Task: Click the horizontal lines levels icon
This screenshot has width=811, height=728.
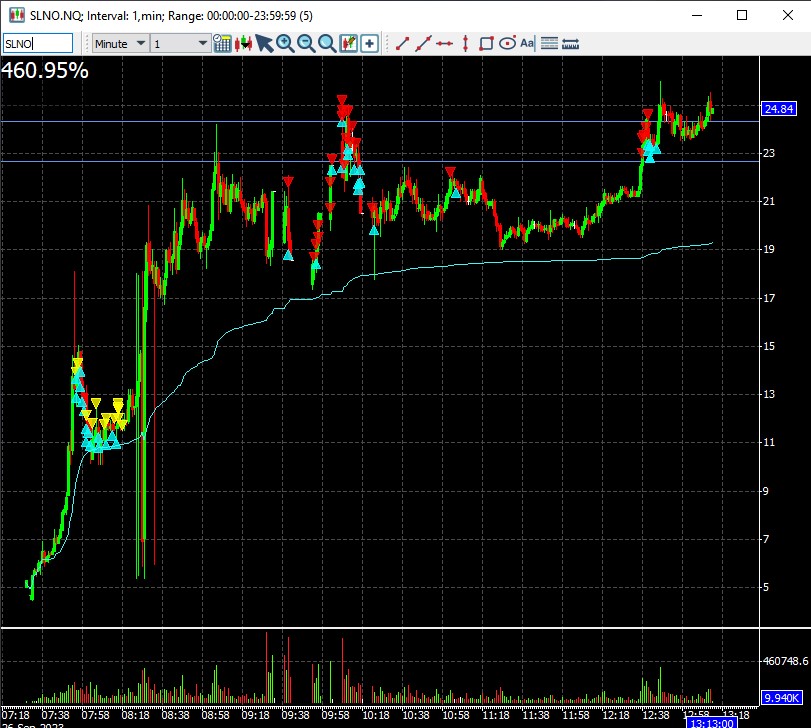Action: 549,43
